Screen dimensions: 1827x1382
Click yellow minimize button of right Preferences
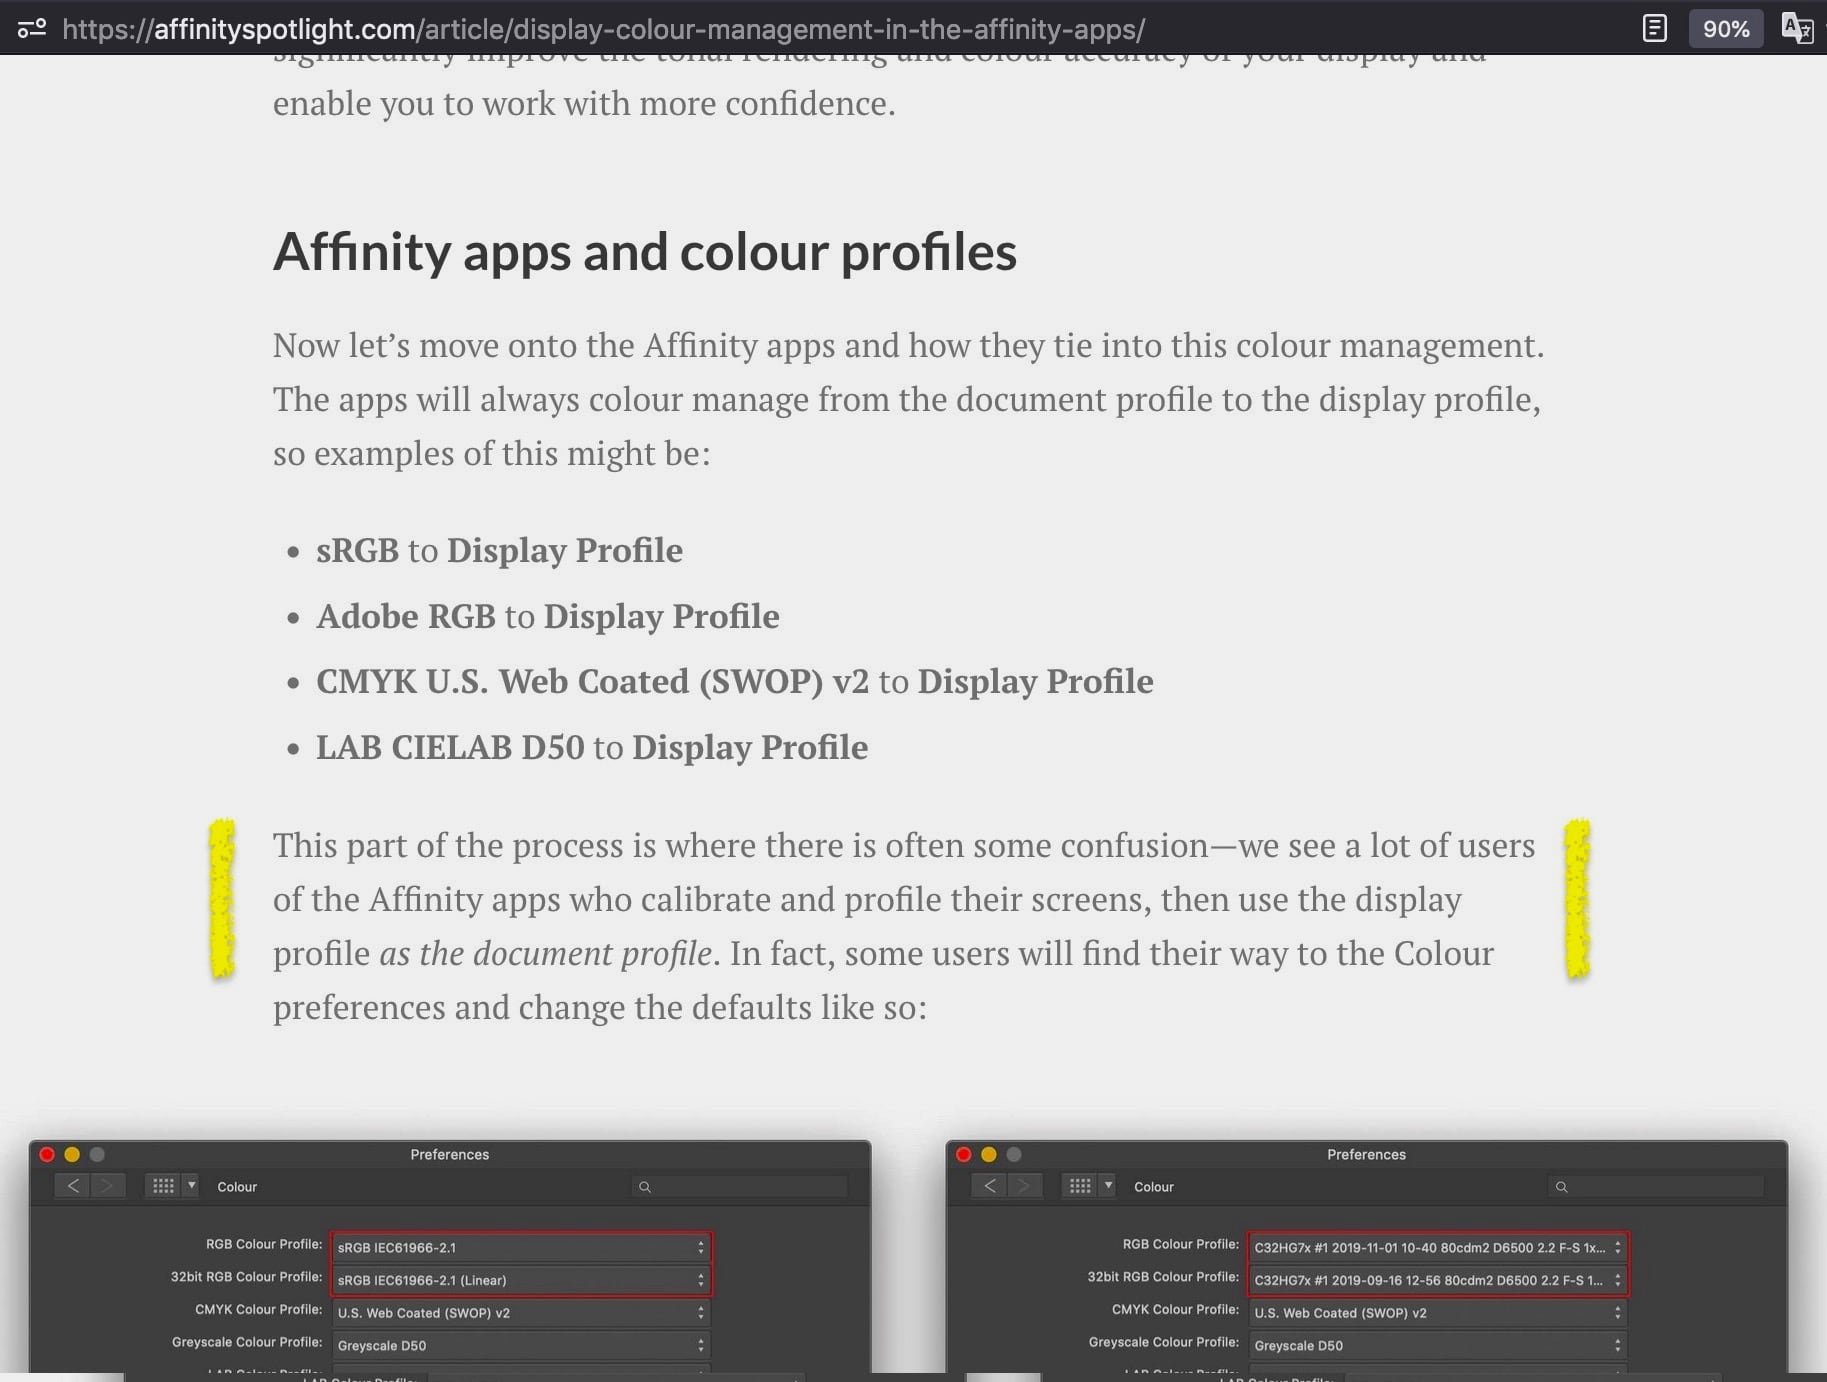[x=989, y=1154]
